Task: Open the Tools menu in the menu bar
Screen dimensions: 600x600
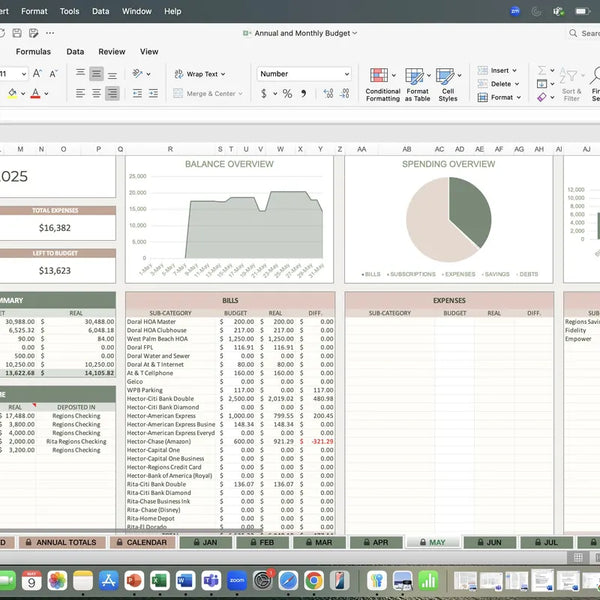Action: (x=69, y=11)
